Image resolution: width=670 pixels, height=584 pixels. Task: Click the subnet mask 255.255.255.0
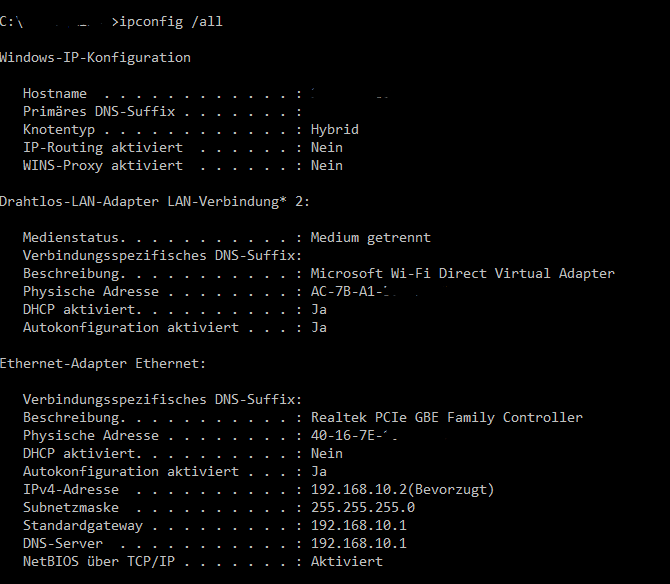click(x=363, y=508)
